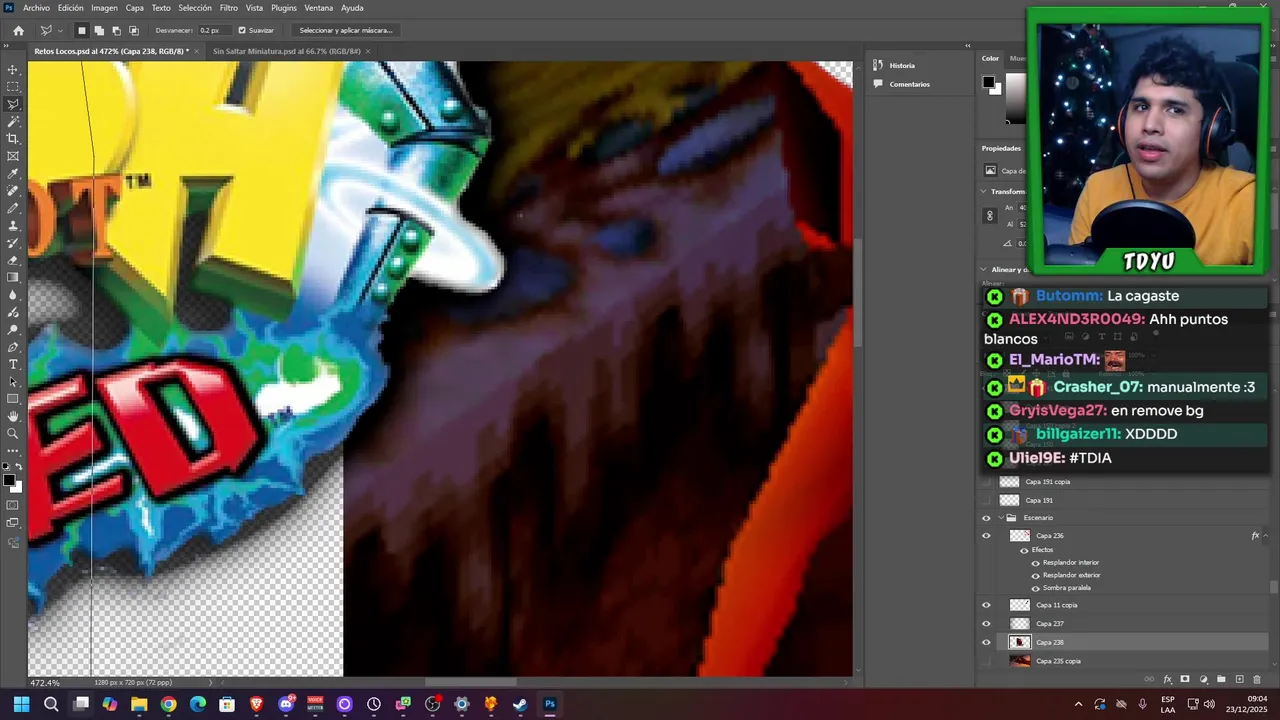This screenshot has height=720, width=1280.
Task: Select the Hand tool
Action: [x=13, y=416]
